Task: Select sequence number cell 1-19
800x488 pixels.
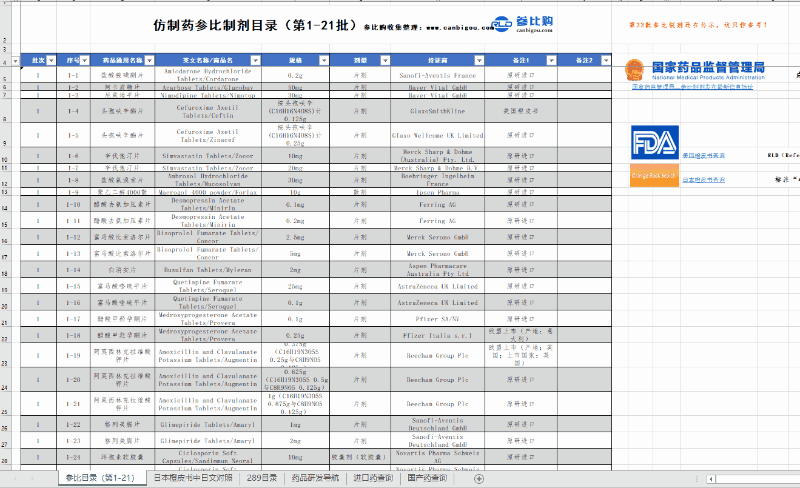Action: coord(73,355)
